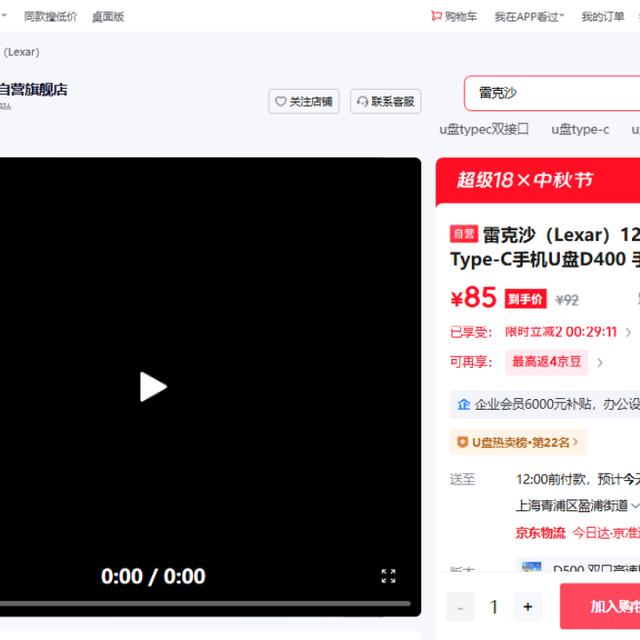640x640 pixels.
Task: Decrease quantity with the minus button
Action: coord(460,607)
